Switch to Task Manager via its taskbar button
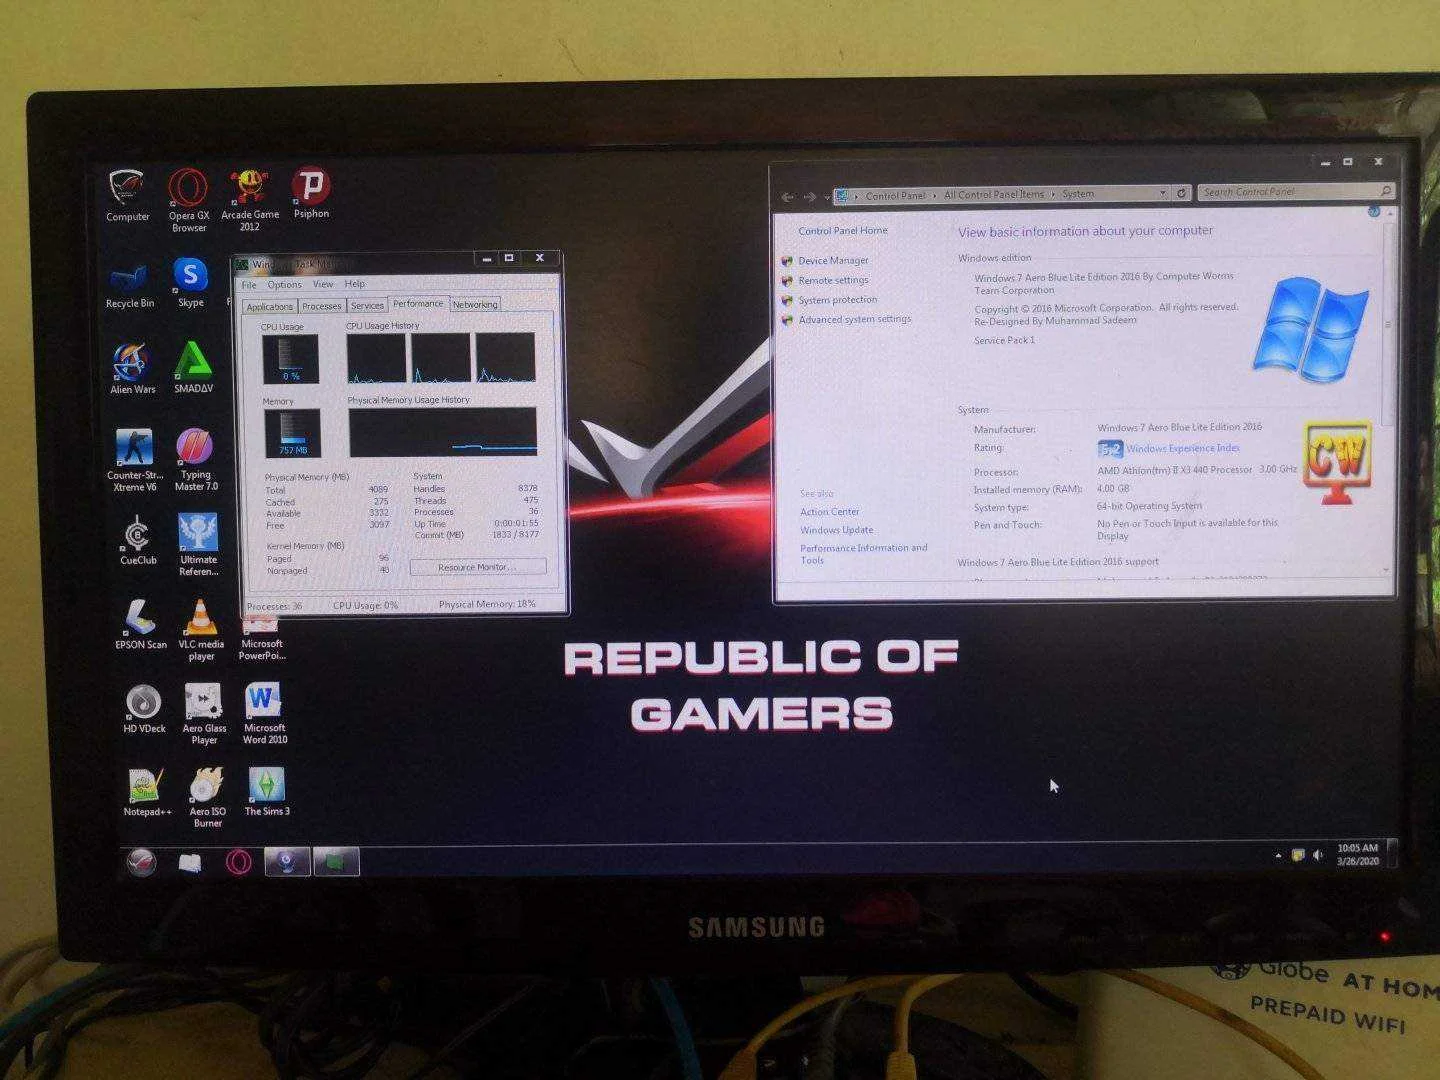The height and width of the screenshot is (1080, 1440). click(x=336, y=862)
